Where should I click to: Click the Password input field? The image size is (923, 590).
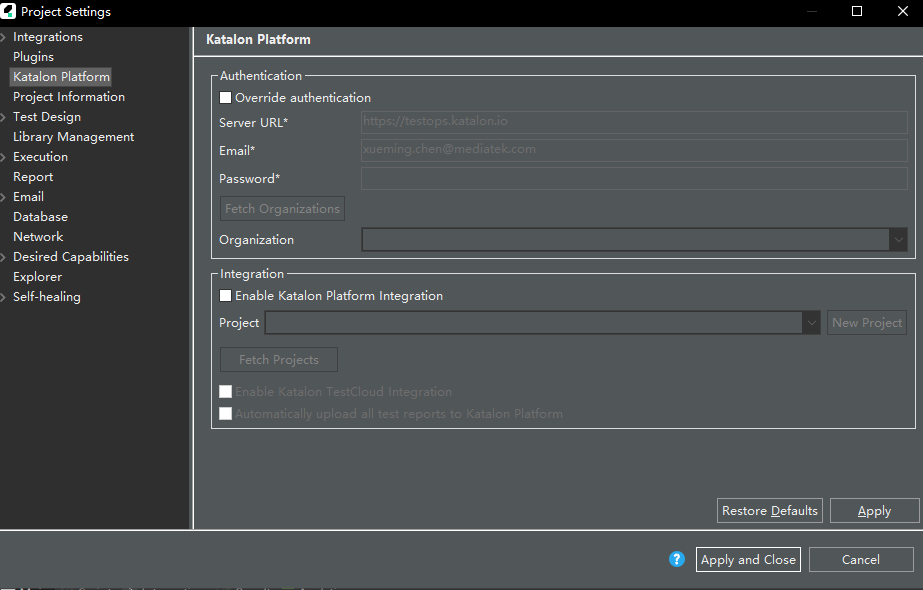(634, 178)
